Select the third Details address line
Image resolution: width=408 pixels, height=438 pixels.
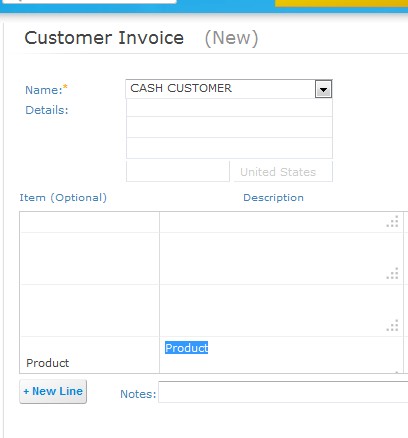point(229,148)
